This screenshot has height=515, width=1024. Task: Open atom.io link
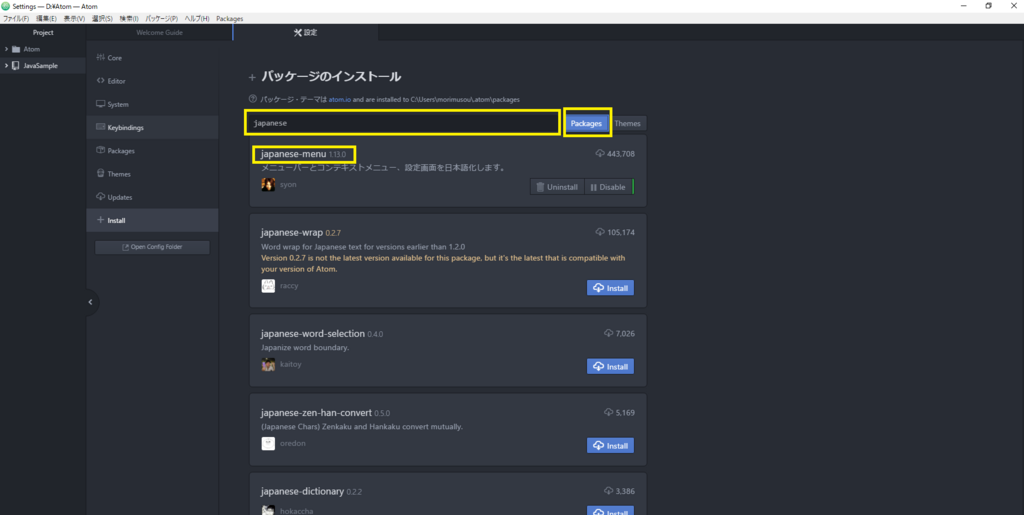pos(340,99)
